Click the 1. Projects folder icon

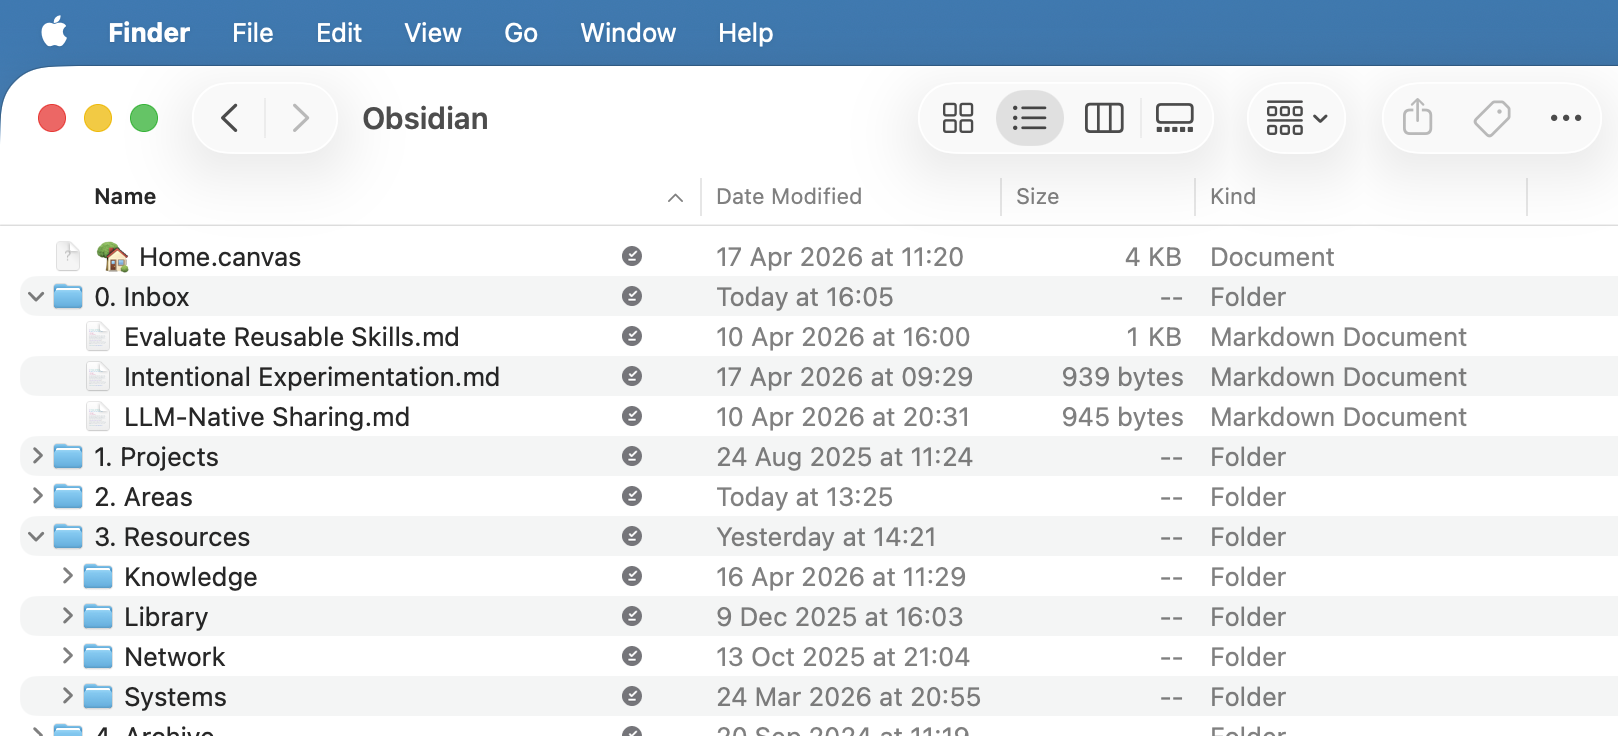pyautogui.click(x=68, y=456)
